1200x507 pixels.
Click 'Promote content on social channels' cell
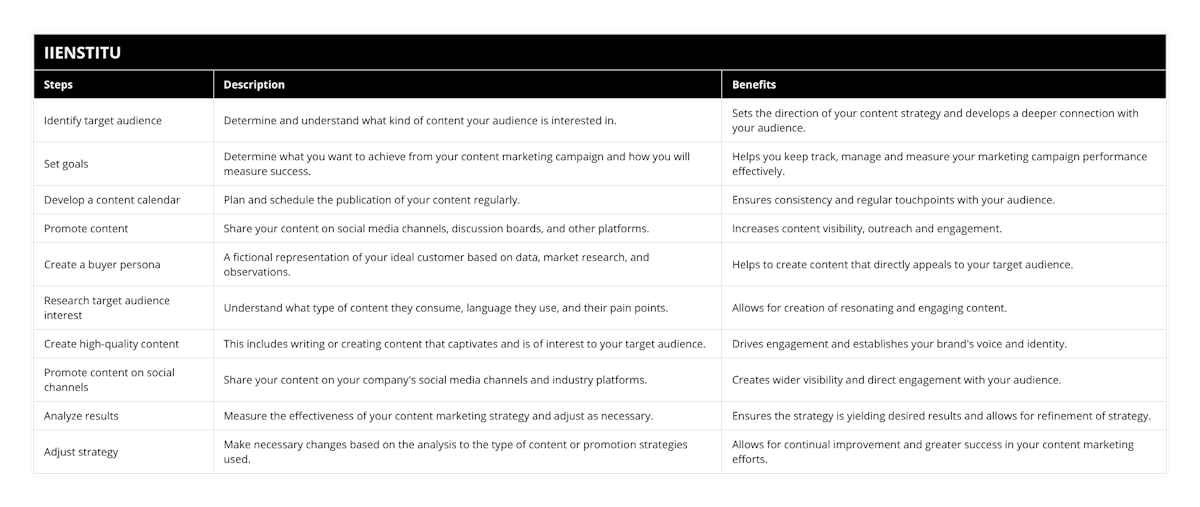(x=109, y=379)
